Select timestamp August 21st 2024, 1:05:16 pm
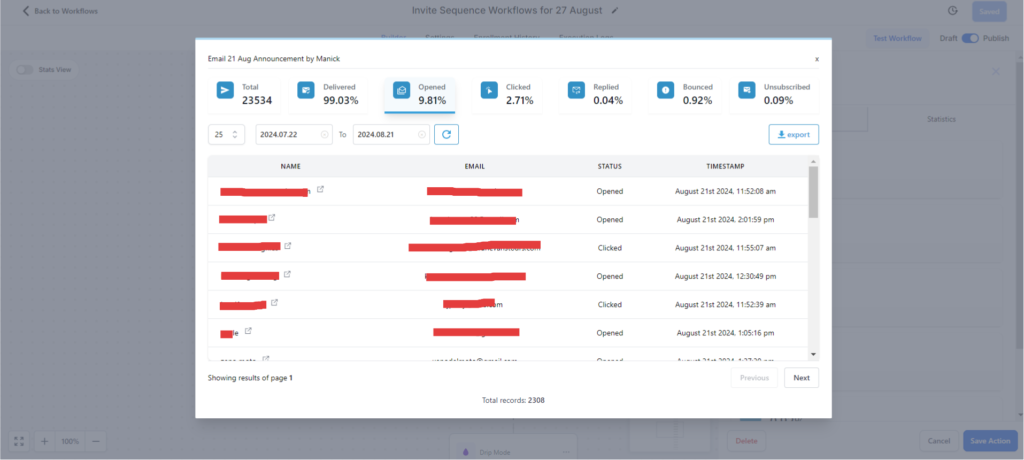Screen dimensions: 1024x460 (725, 333)
